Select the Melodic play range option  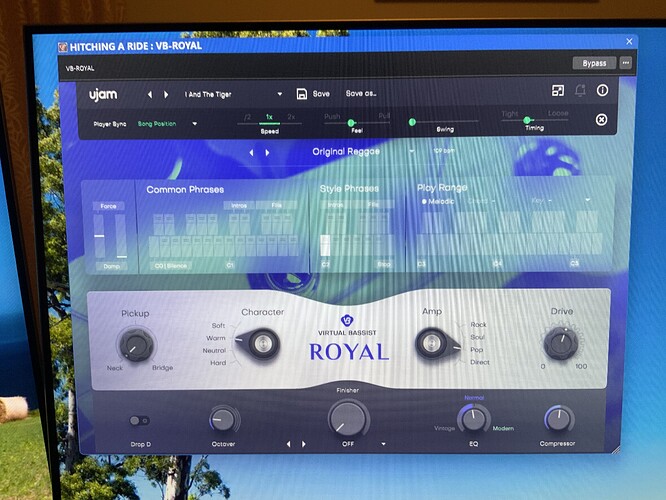tap(438, 201)
